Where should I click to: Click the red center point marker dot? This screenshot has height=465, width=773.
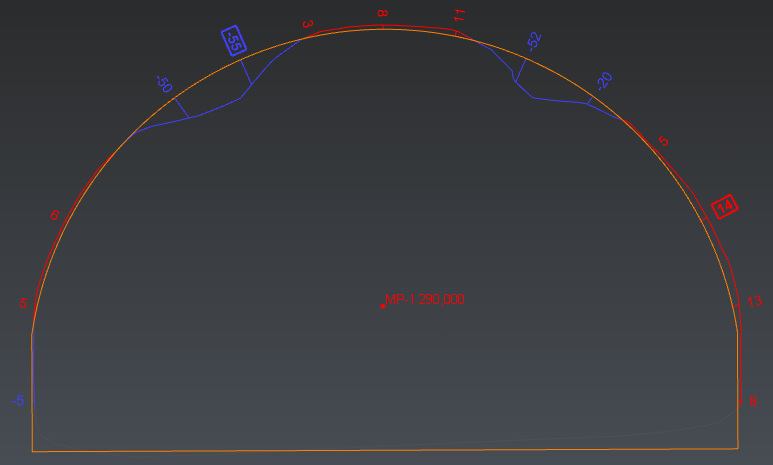tap(382, 306)
